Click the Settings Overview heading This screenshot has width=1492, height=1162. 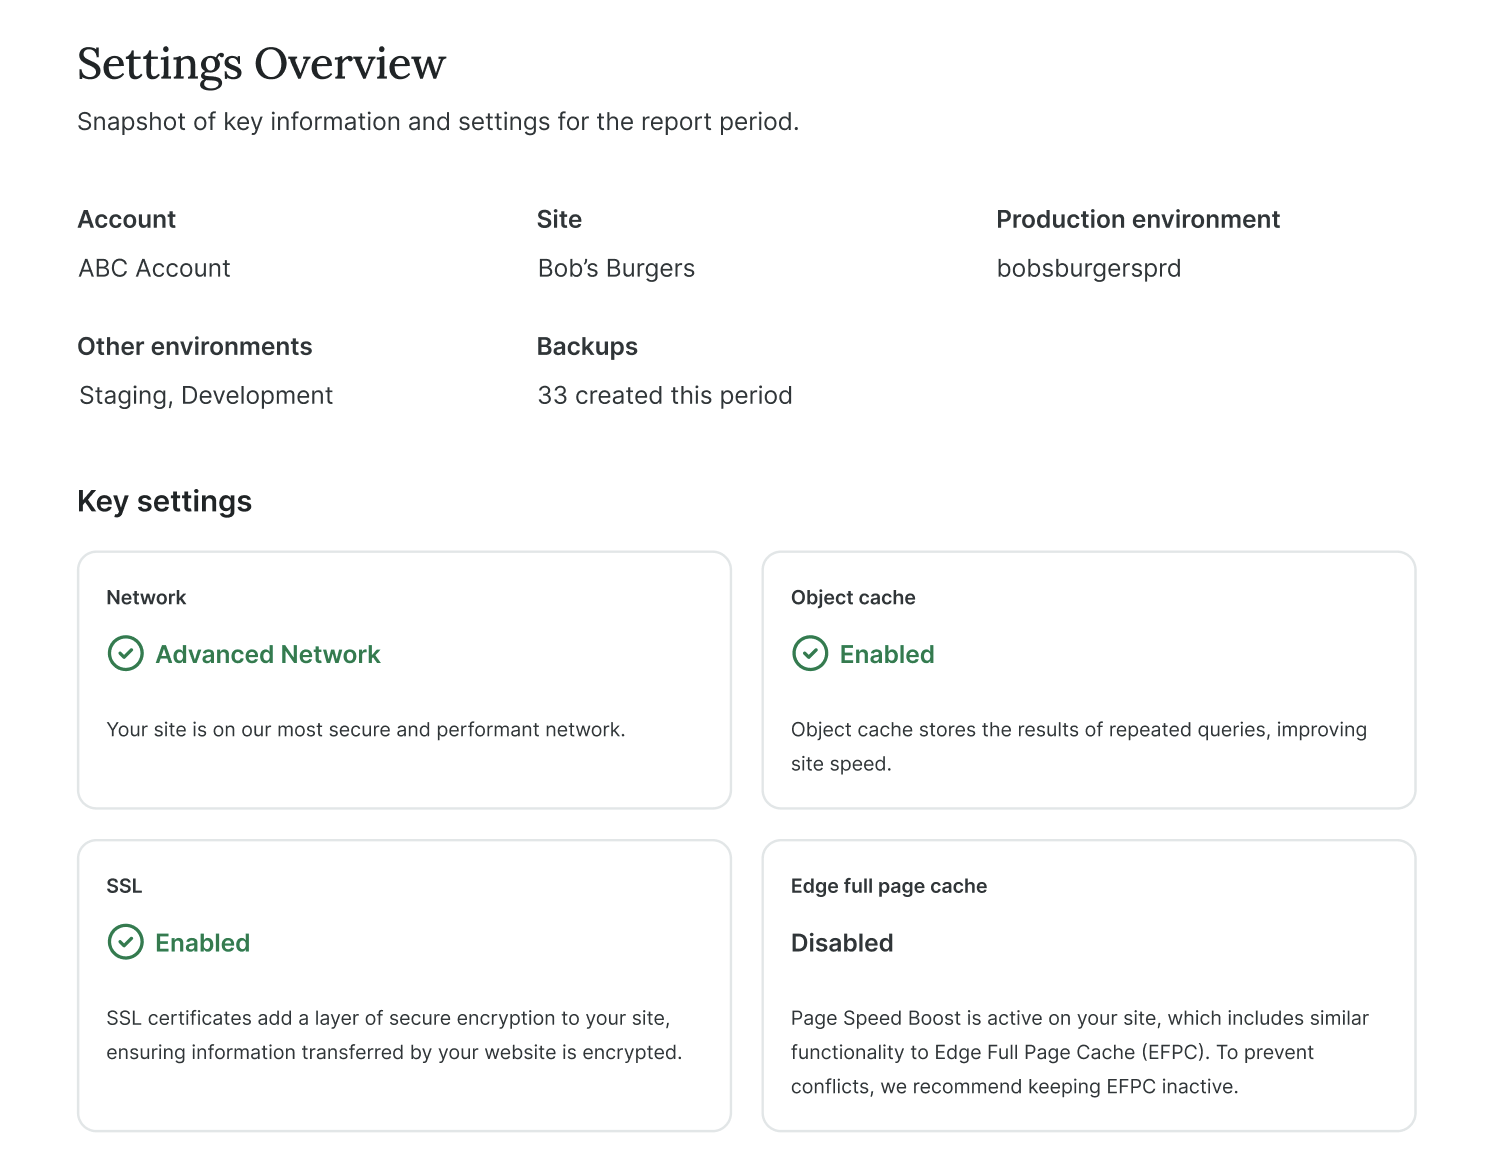[x=261, y=64]
